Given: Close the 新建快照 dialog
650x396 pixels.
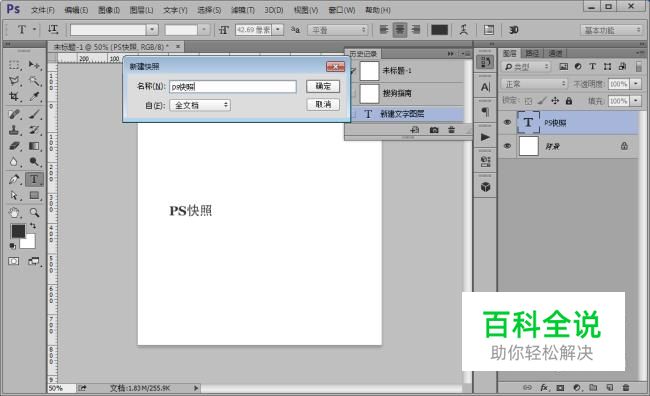Looking at the screenshot, I should point(335,67).
